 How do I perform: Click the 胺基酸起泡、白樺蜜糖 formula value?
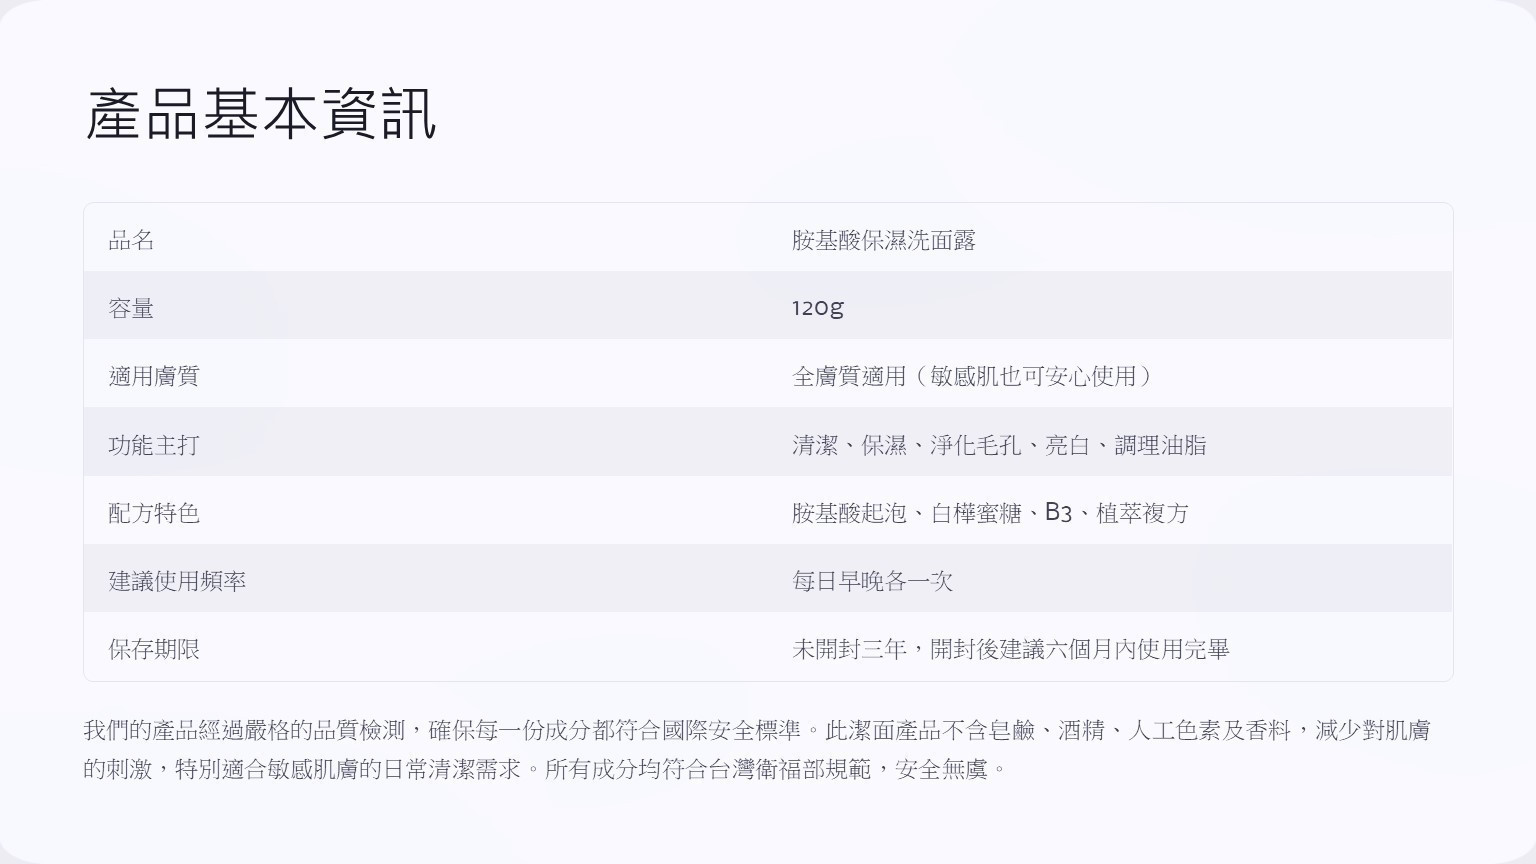(906, 513)
